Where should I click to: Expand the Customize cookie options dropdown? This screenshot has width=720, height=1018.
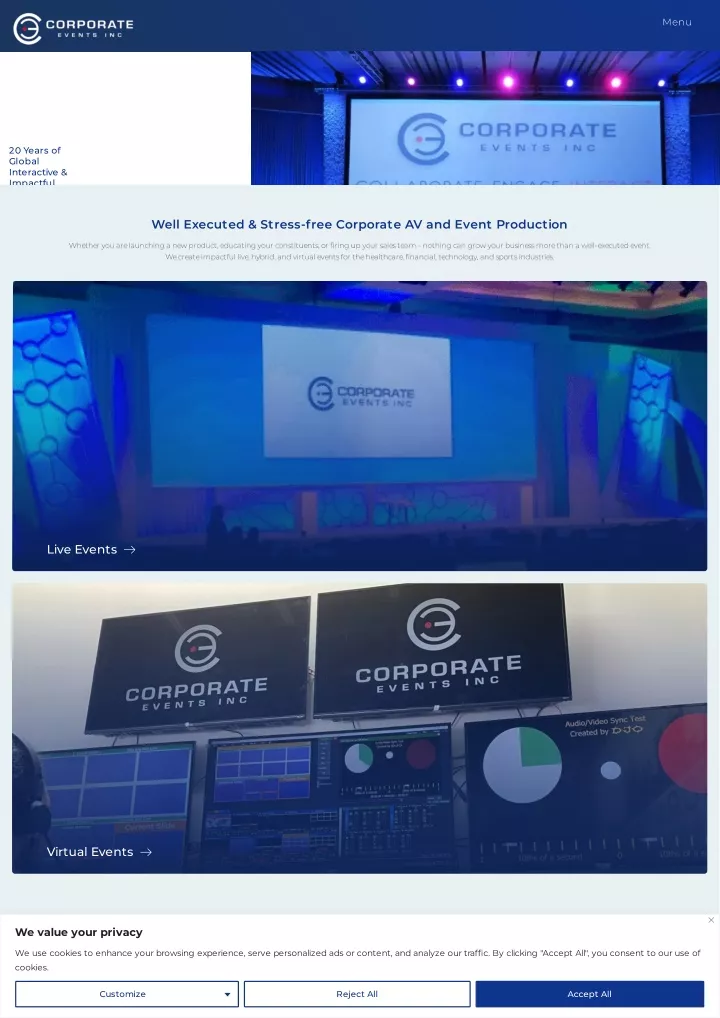click(127, 994)
